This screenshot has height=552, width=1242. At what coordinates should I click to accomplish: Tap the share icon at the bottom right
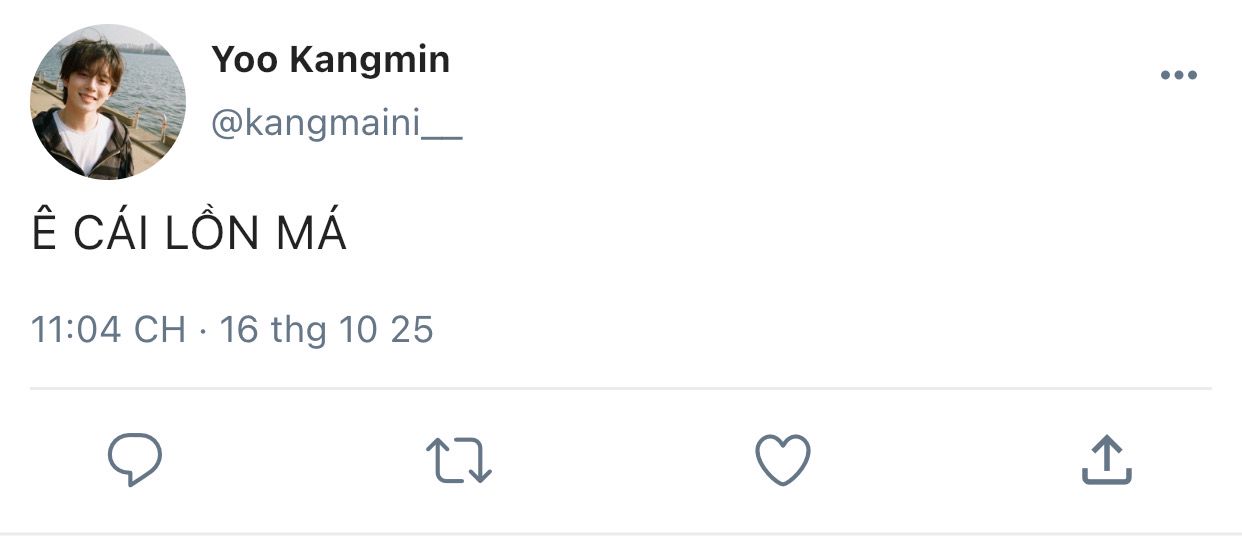coord(1106,461)
